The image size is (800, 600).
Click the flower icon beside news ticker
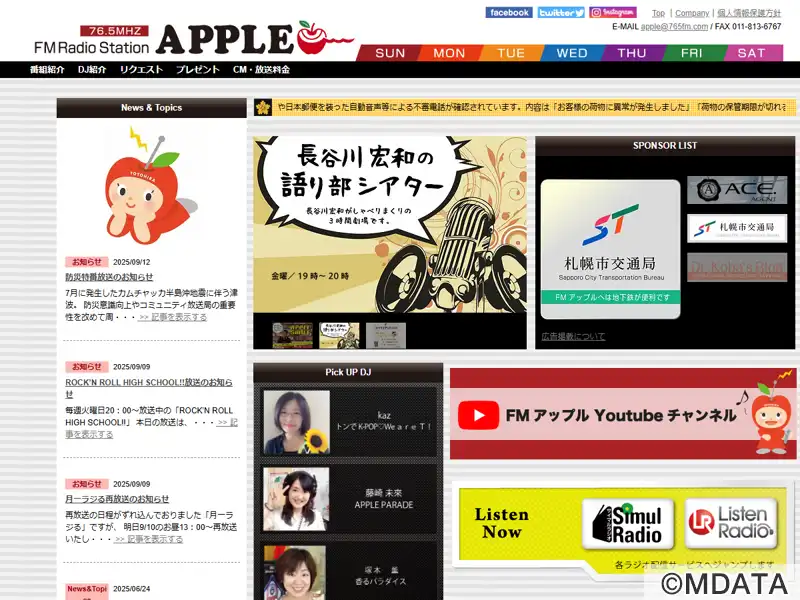point(262,107)
